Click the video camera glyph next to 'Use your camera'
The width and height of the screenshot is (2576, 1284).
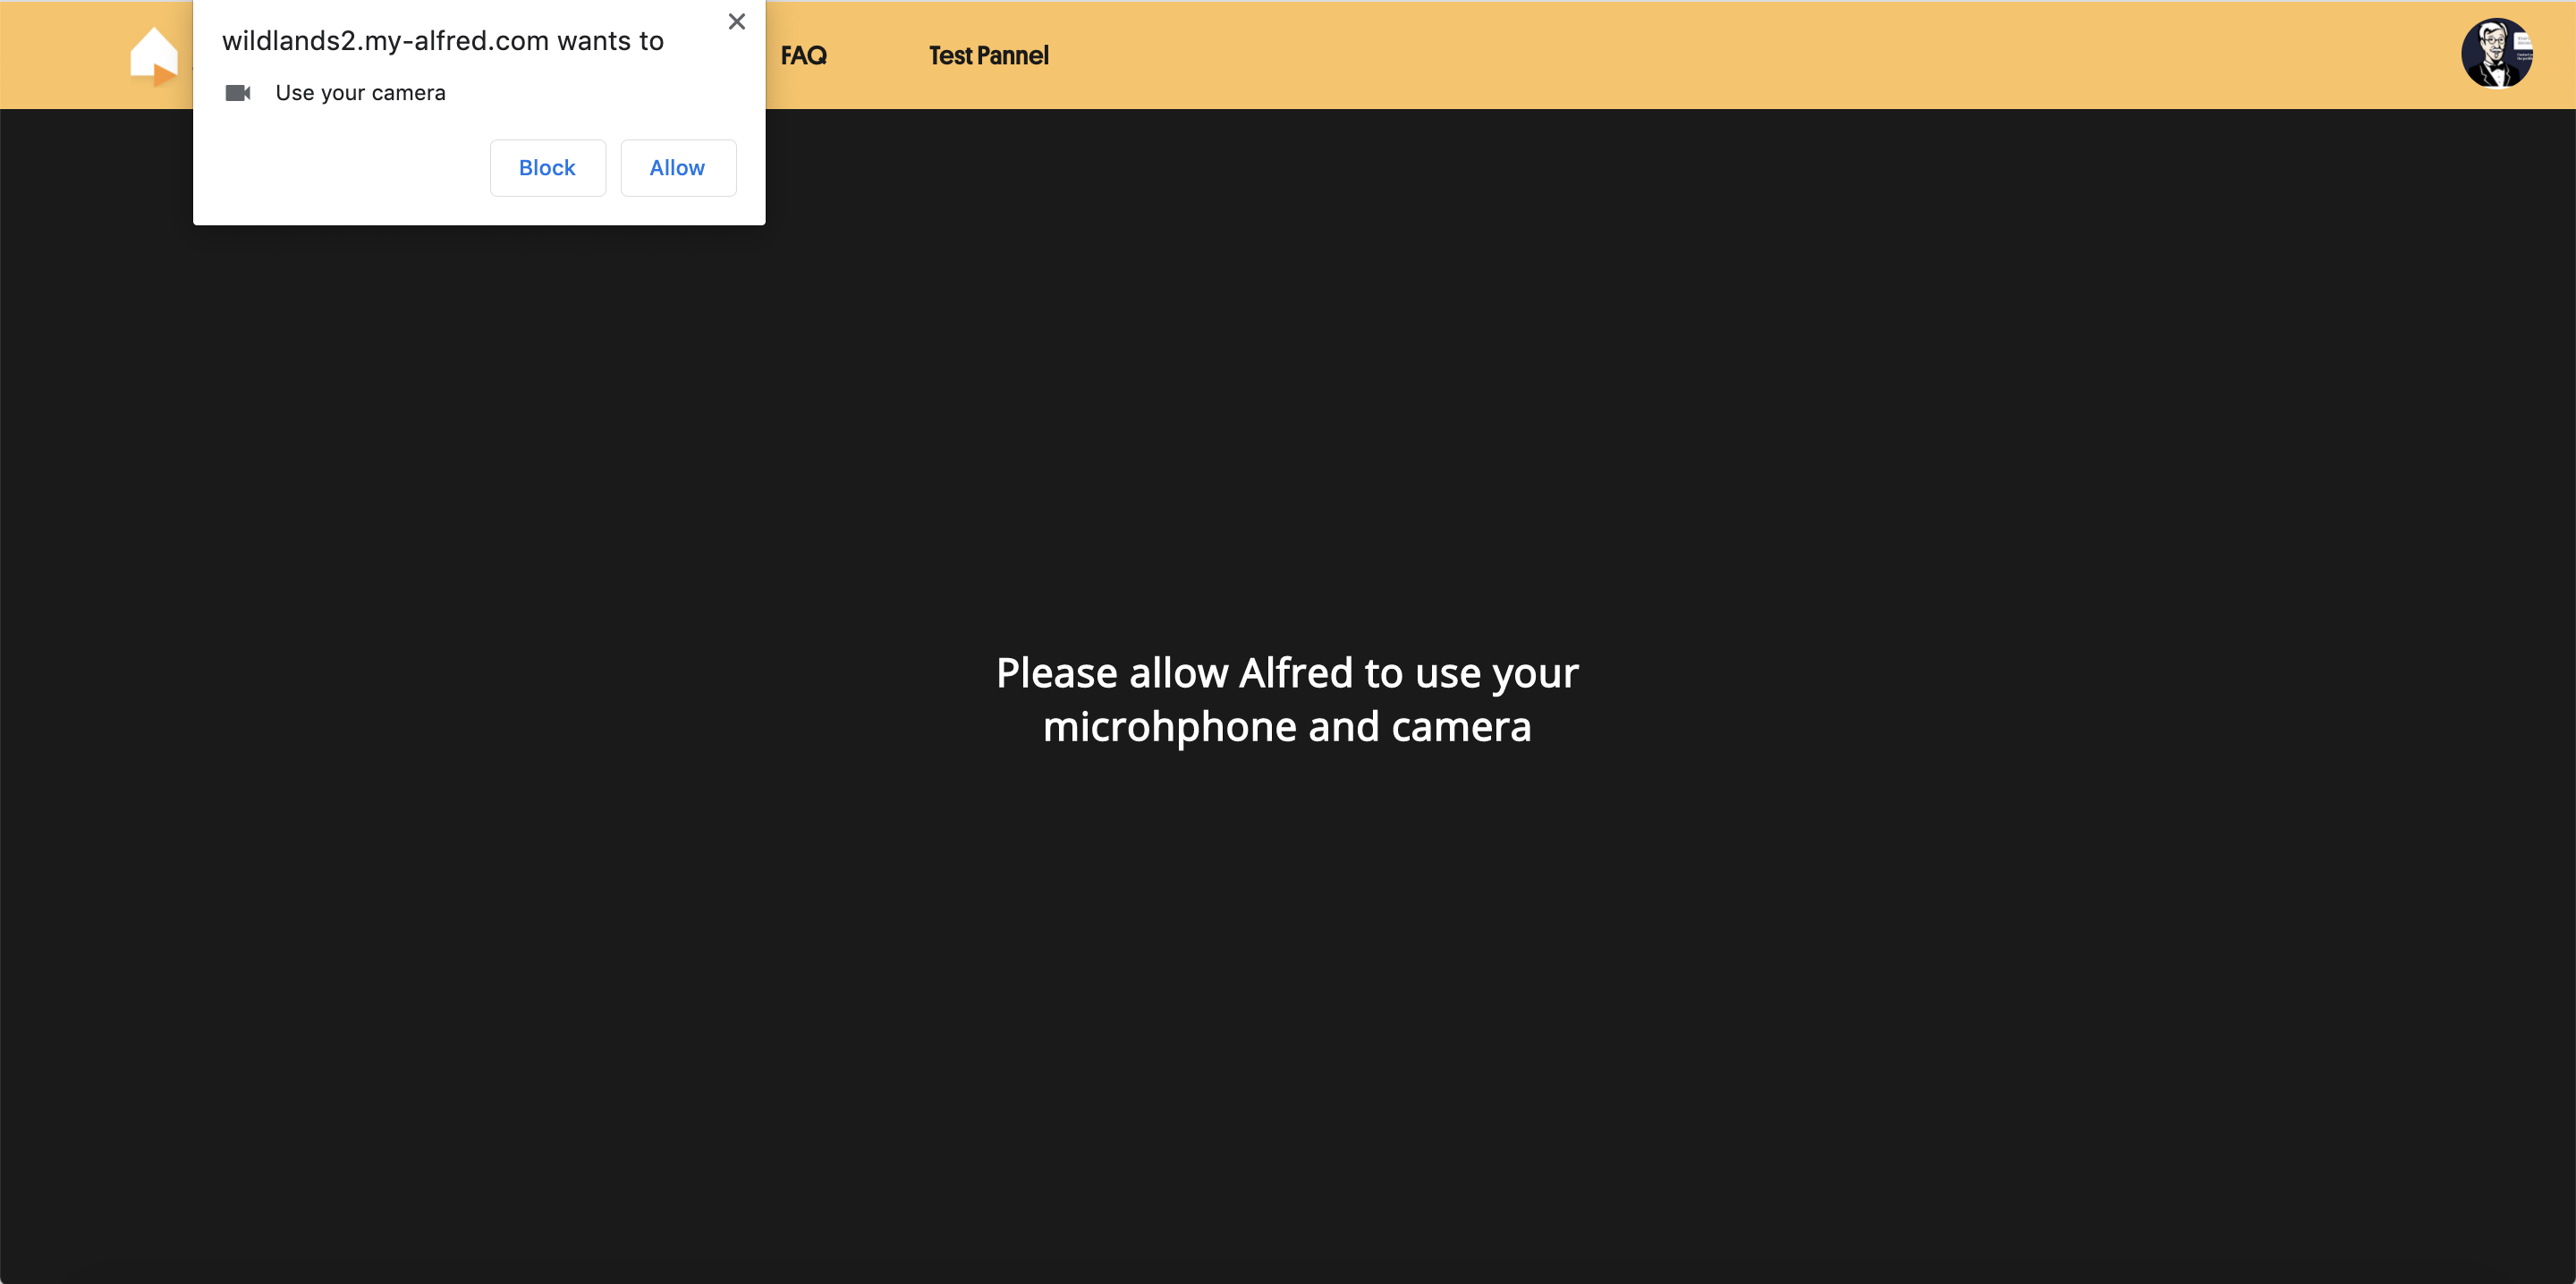238,92
